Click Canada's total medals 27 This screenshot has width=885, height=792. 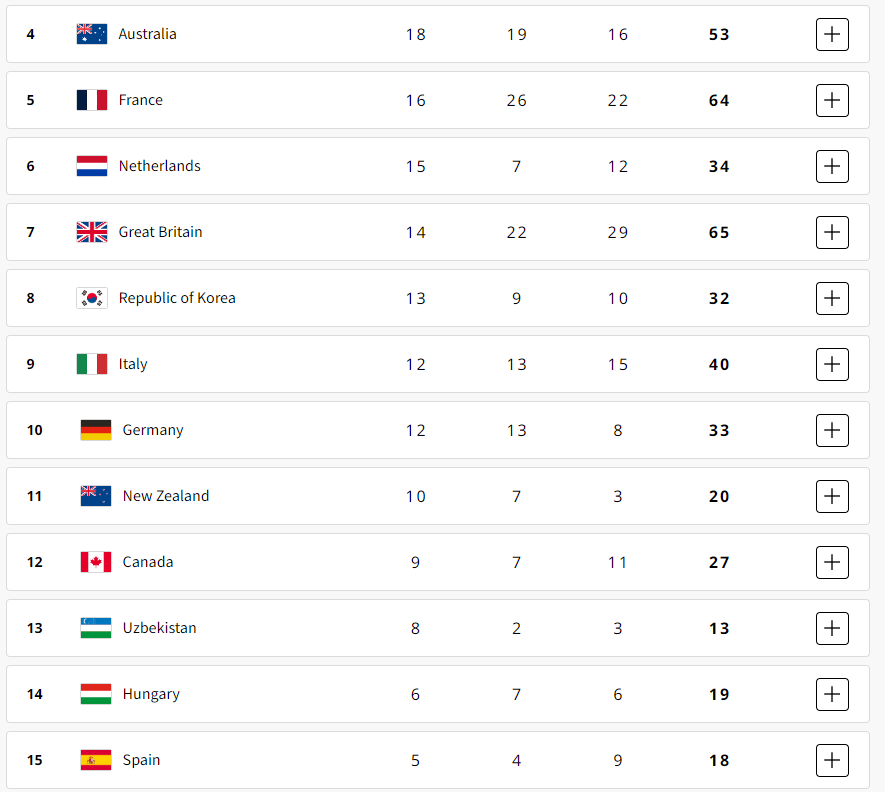click(719, 562)
